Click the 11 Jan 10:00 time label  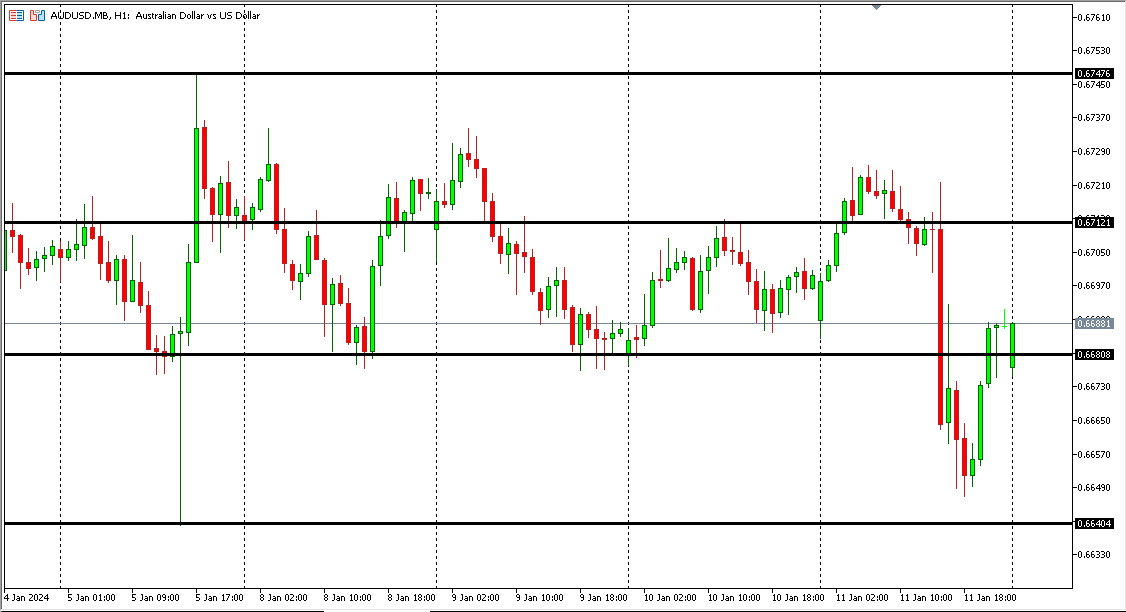click(x=926, y=598)
